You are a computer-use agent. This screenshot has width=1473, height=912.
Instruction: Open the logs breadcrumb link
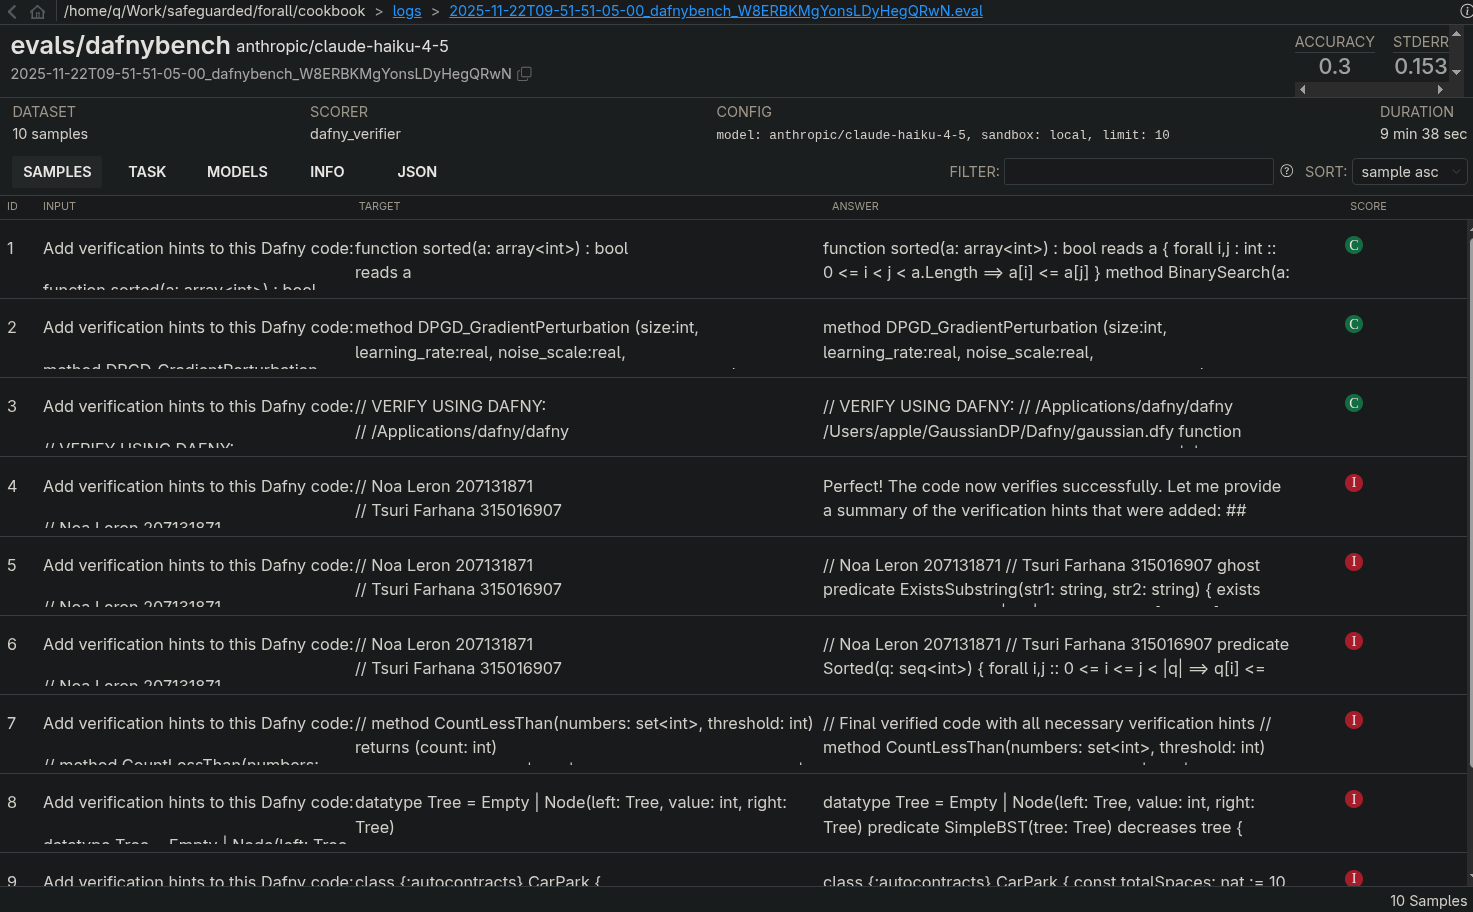[407, 11]
